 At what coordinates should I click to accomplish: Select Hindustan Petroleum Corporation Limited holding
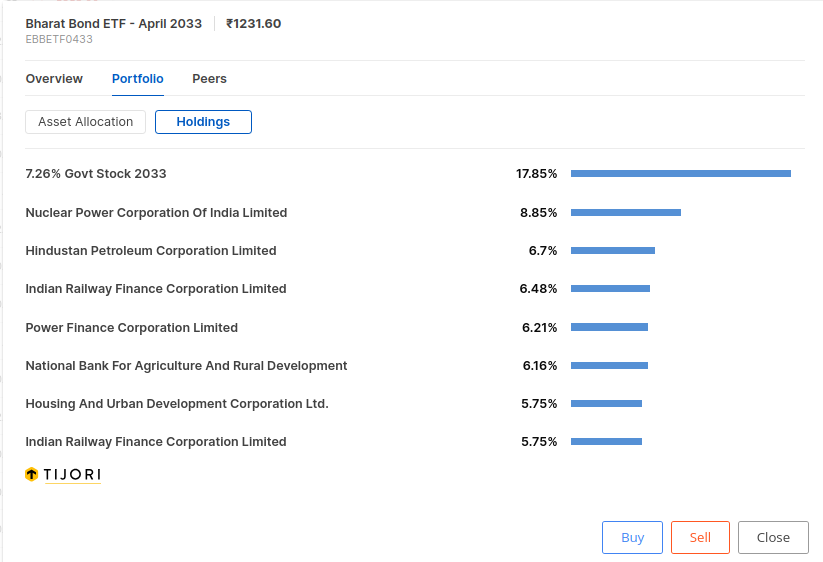point(151,251)
